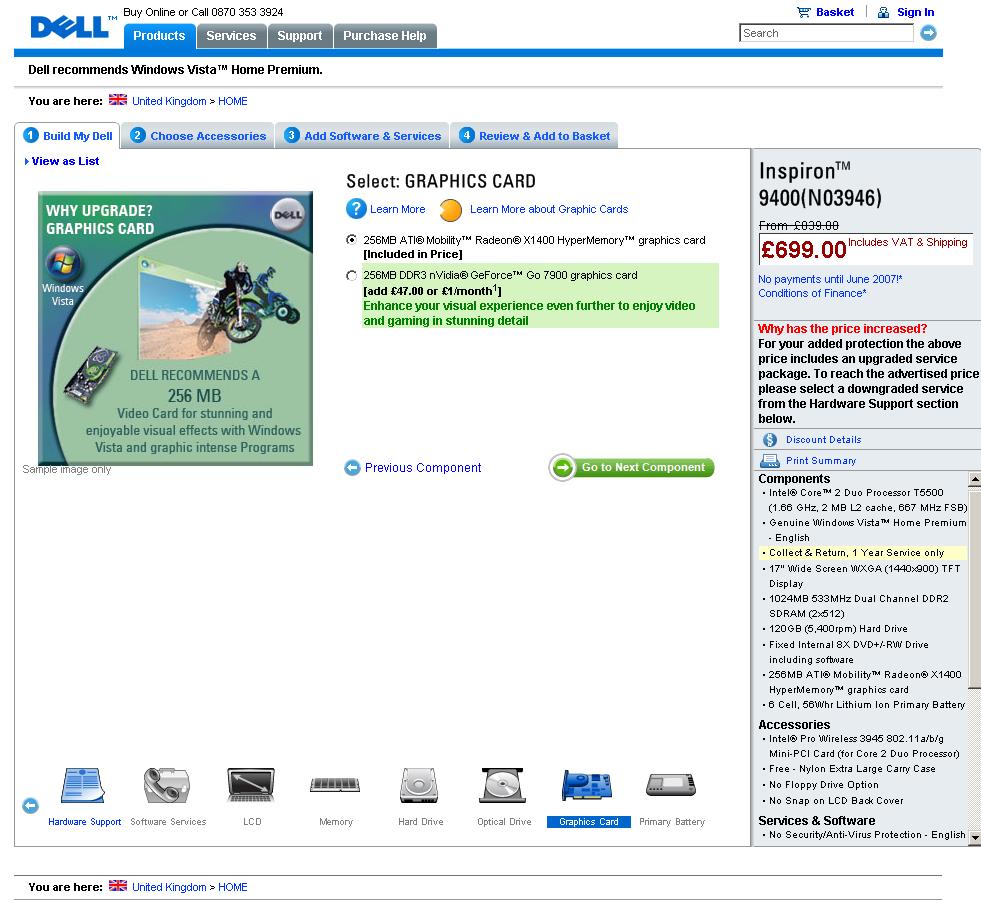Select the LCD laptop screen icon
The height and width of the screenshot is (904, 981).
pyautogui.click(x=251, y=786)
